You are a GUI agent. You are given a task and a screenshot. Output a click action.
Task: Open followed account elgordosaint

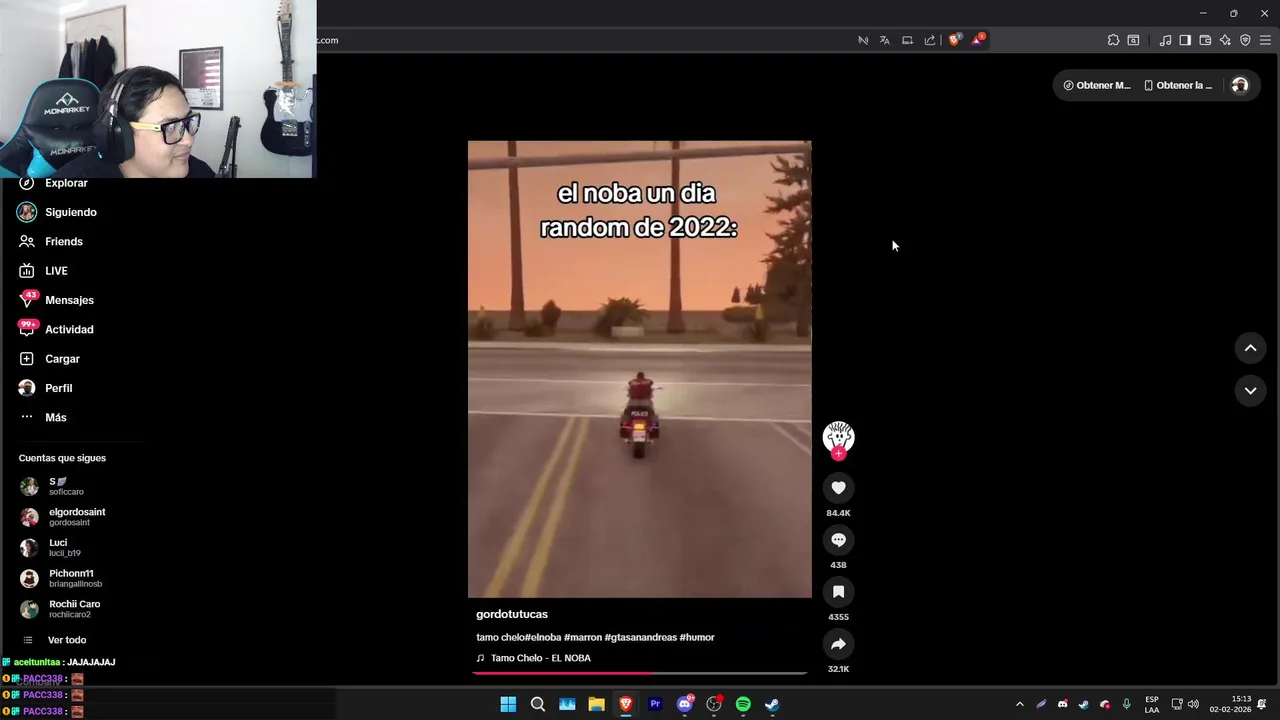point(63,517)
